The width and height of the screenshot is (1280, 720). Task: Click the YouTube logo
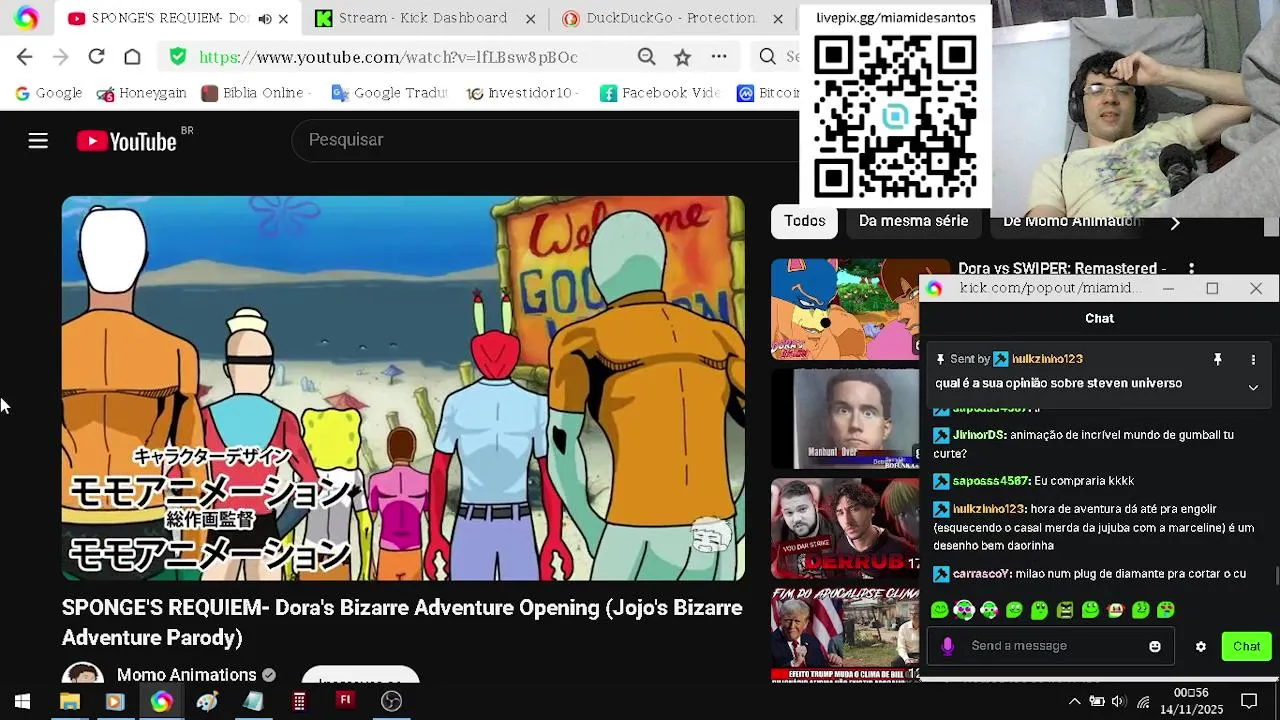[127, 141]
